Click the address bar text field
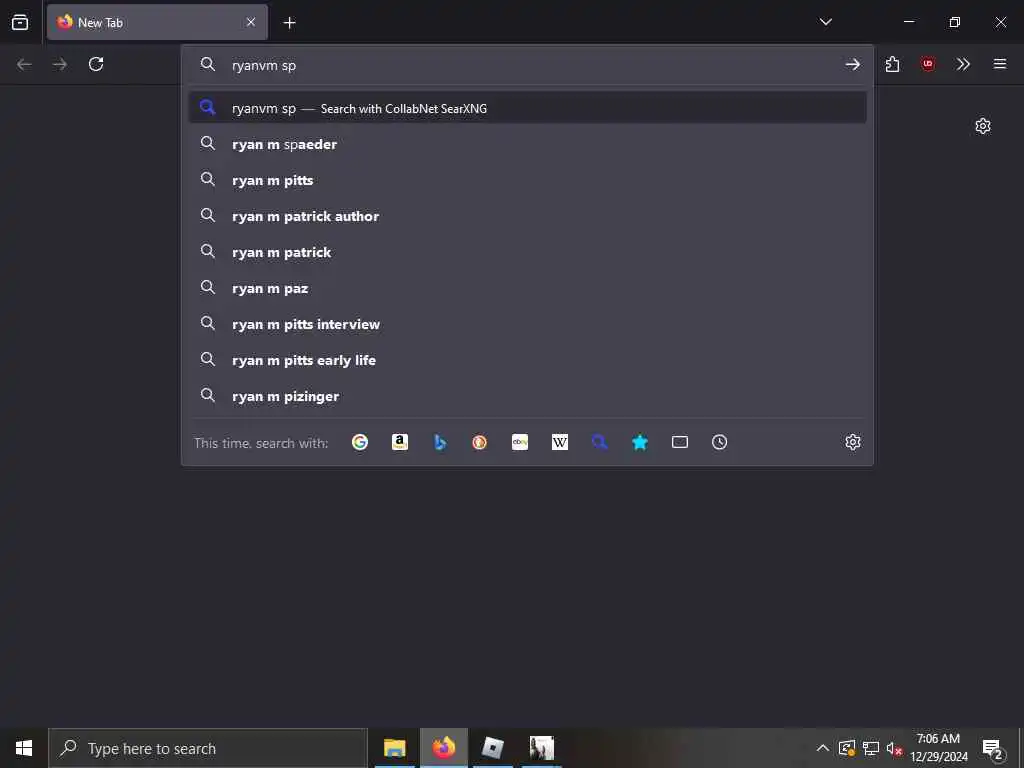The image size is (1024, 768). 529,65
